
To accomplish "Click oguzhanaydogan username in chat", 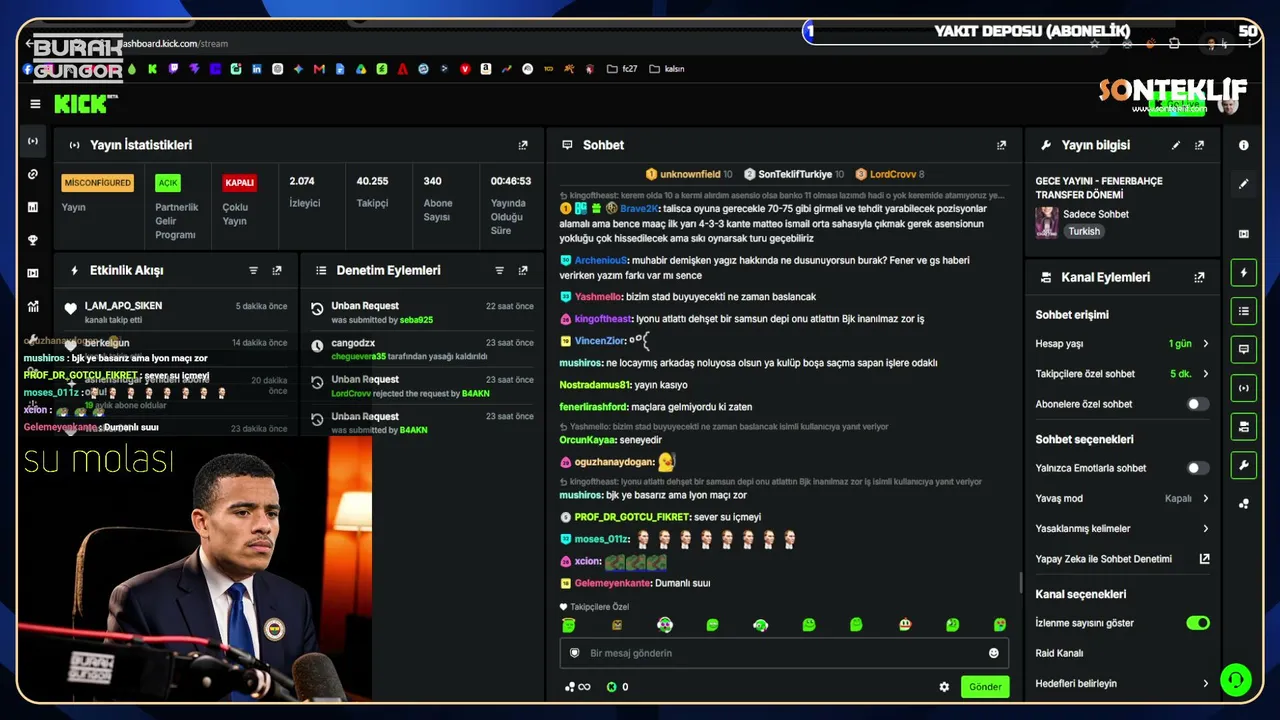I will [x=614, y=462].
